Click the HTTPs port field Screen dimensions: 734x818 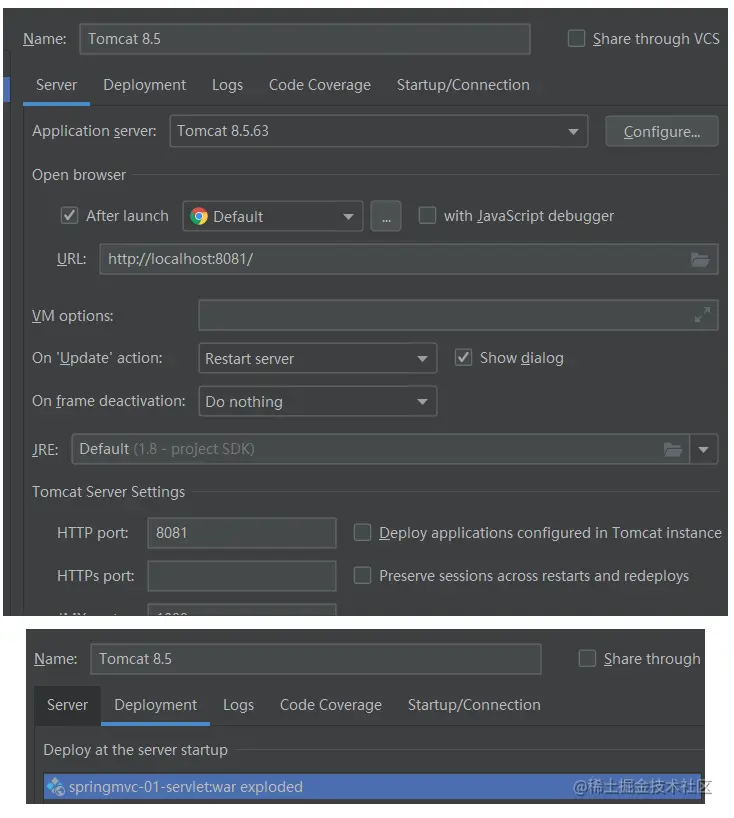[x=242, y=575]
